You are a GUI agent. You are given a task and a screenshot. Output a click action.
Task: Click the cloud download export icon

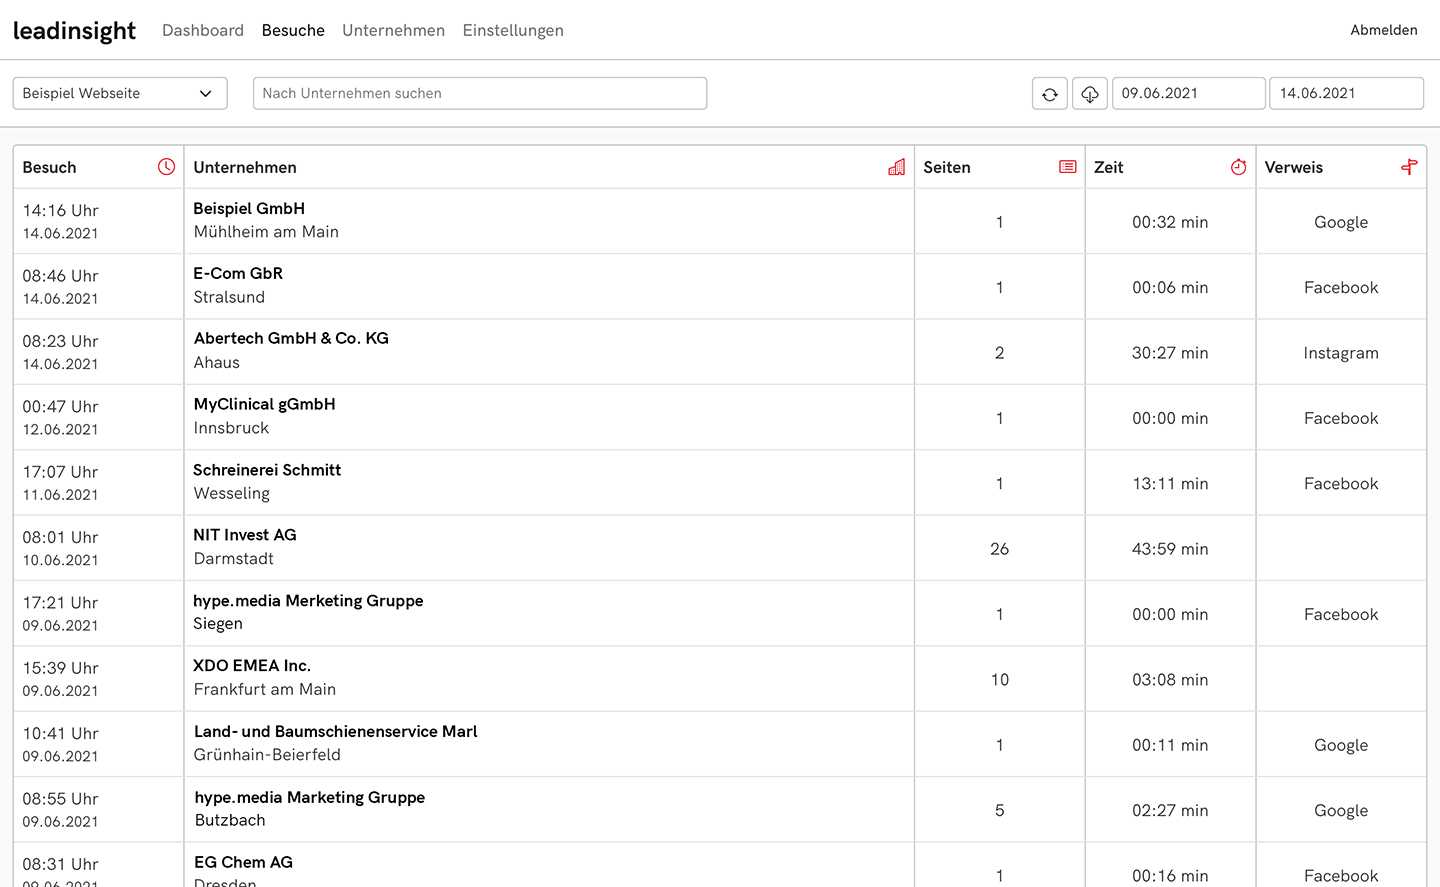[x=1090, y=93]
